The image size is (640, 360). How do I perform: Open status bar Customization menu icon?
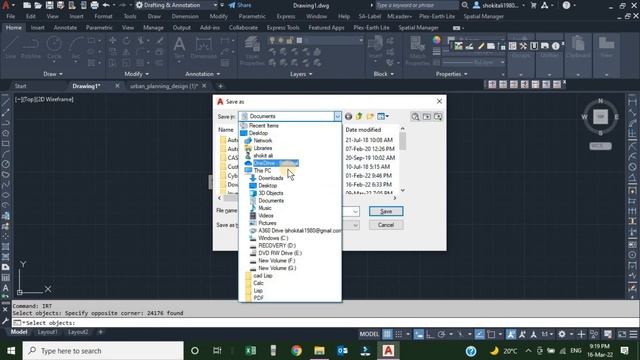coord(633,334)
